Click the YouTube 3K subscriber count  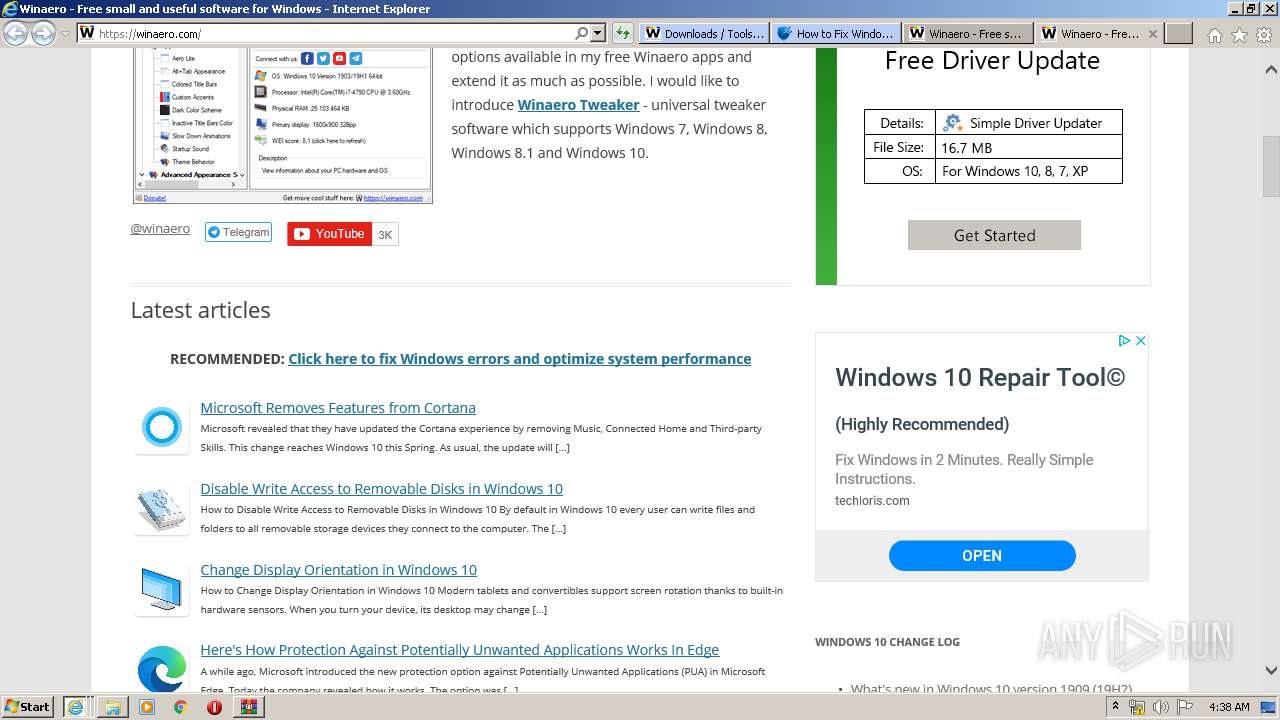pos(385,234)
